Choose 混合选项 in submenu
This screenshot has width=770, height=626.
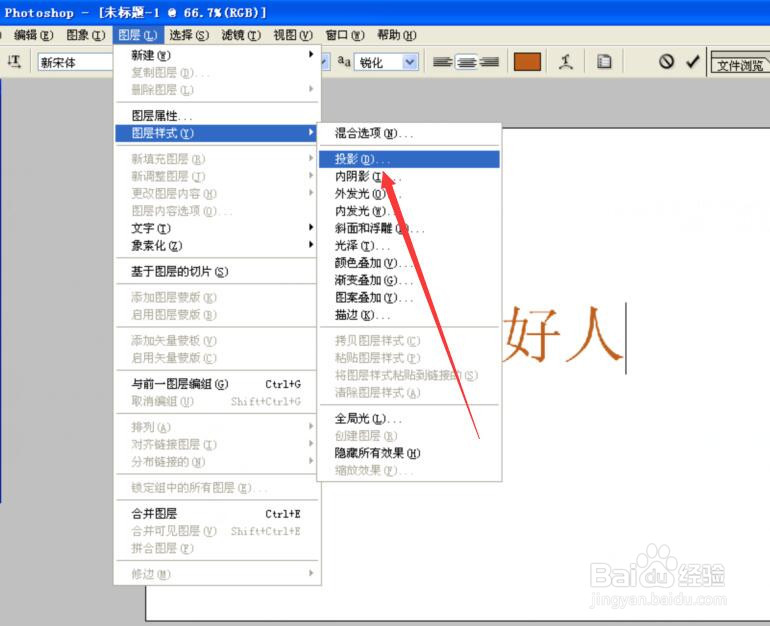click(x=410, y=133)
